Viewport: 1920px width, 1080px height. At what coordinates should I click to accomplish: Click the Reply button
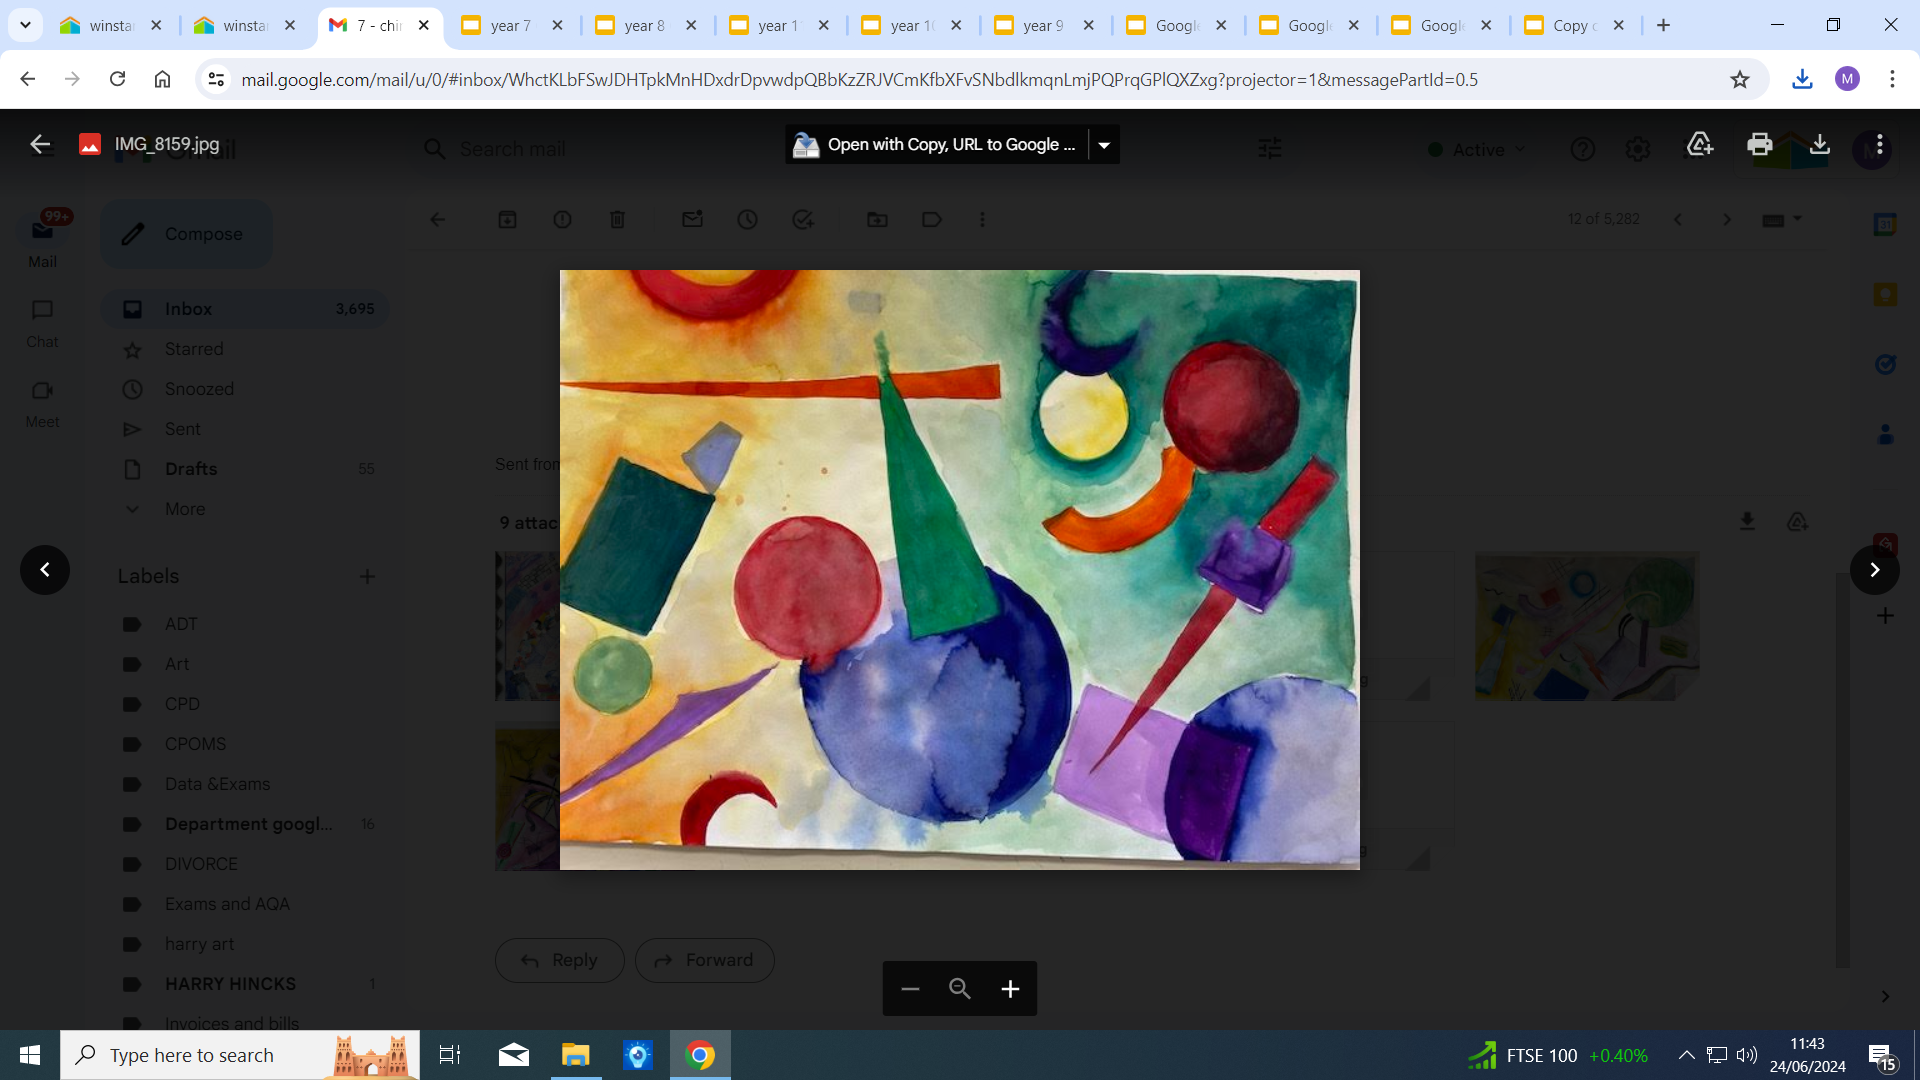tap(560, 960)
